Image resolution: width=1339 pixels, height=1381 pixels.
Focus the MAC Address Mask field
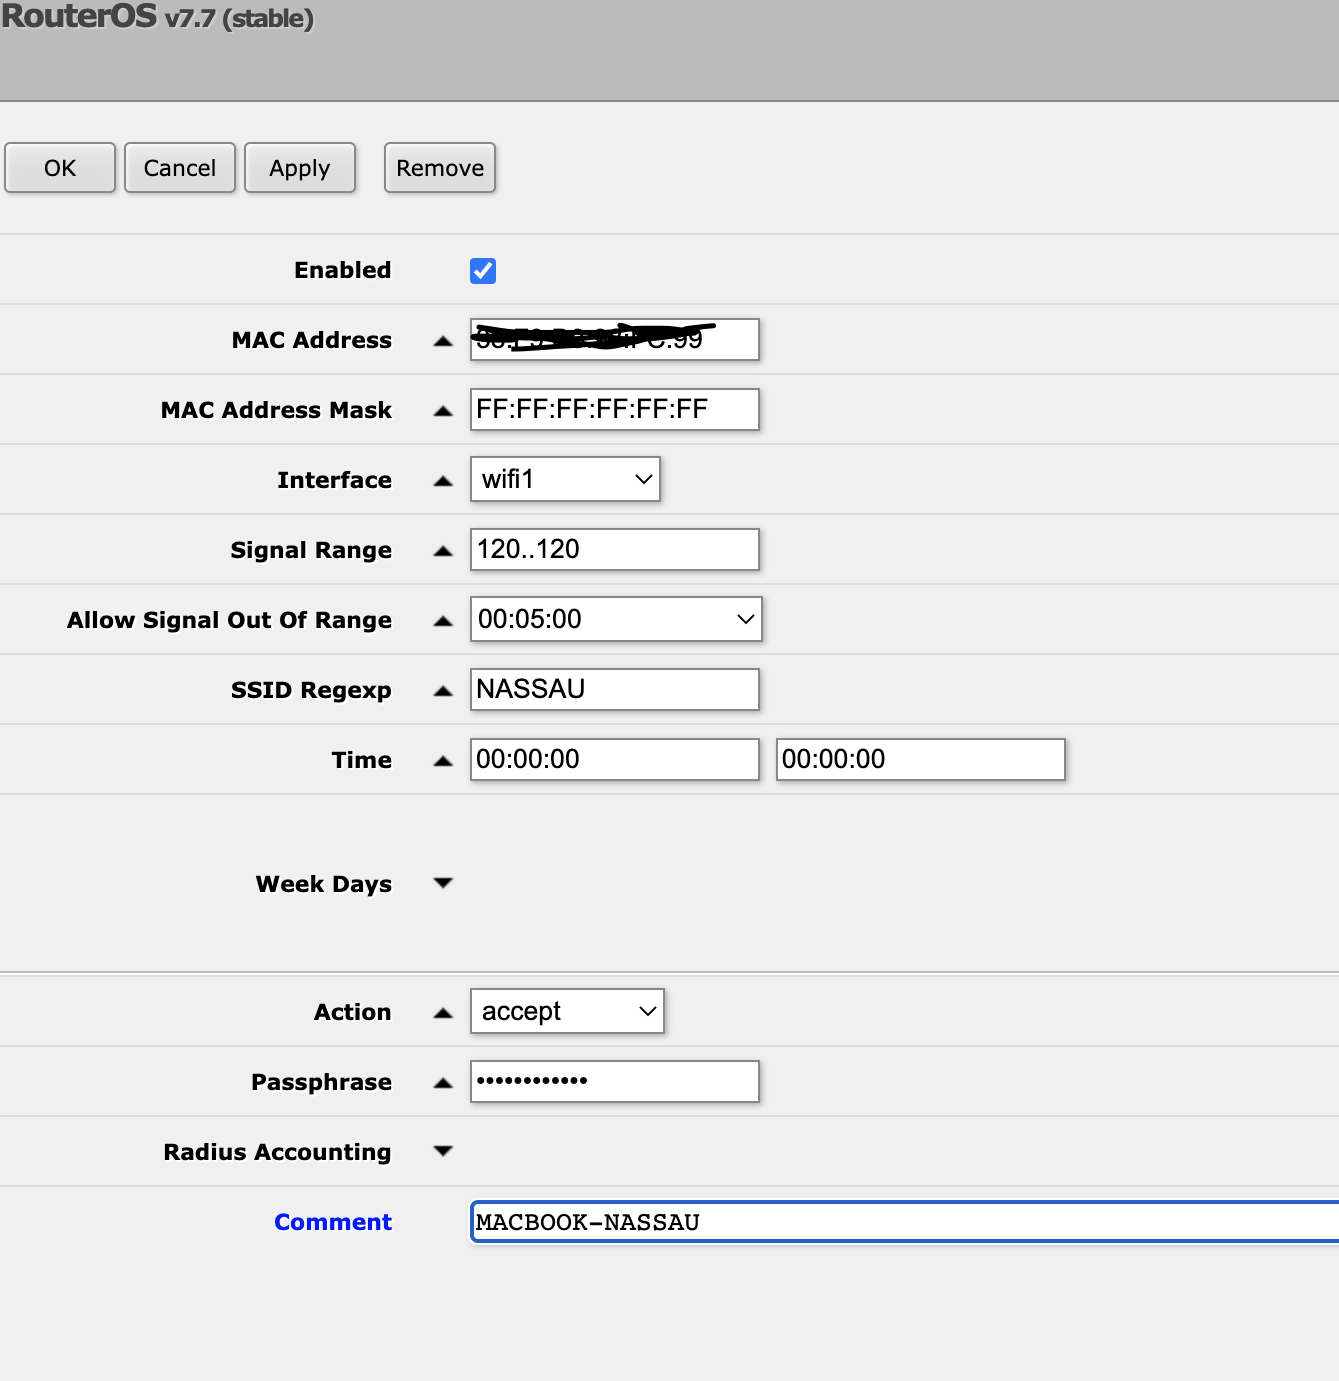(x=615, y=409)
